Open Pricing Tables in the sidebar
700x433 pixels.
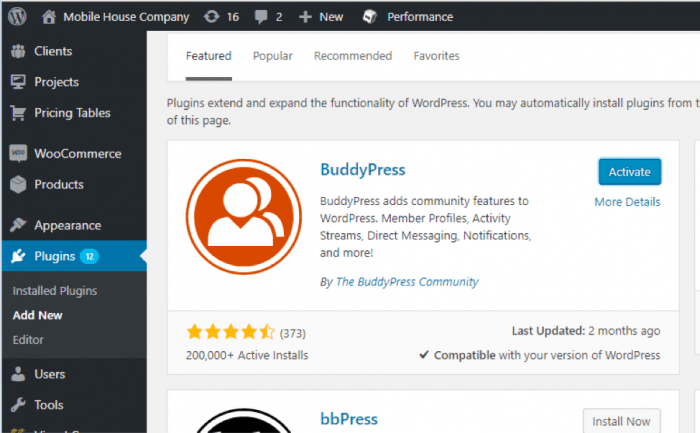[74, 113]
